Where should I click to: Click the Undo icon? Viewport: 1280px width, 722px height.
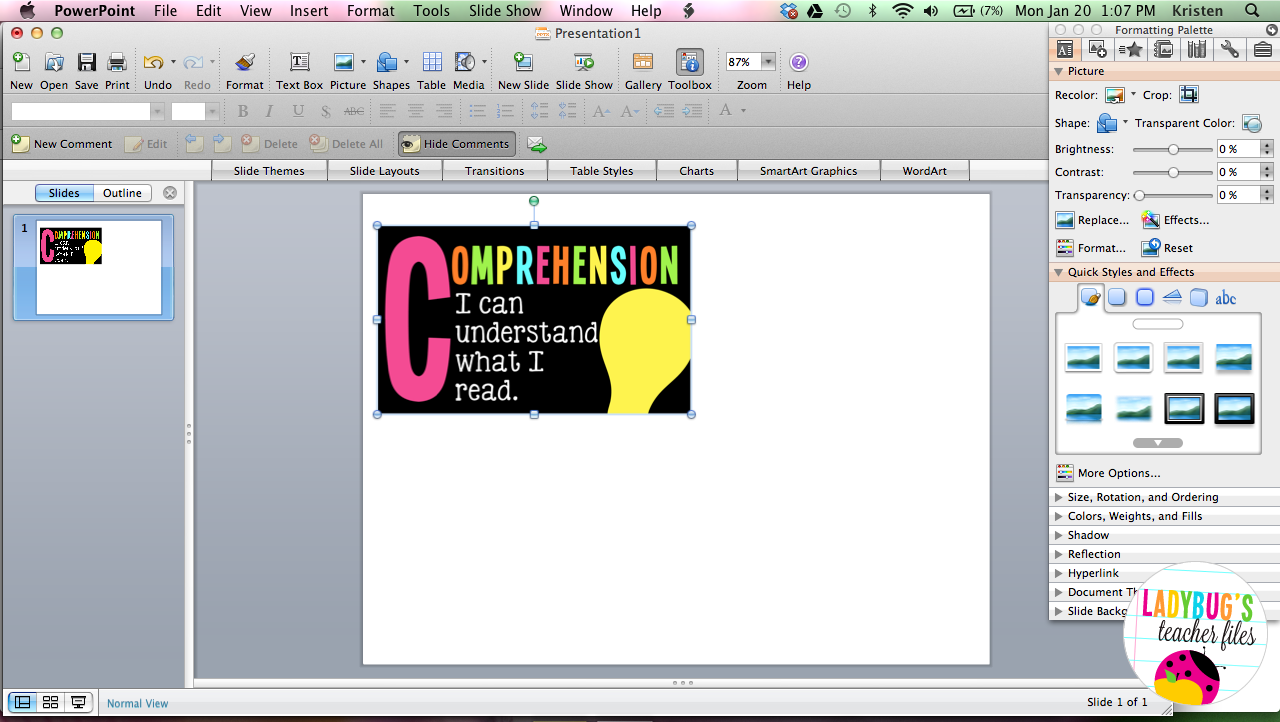(x=153, y=63)
